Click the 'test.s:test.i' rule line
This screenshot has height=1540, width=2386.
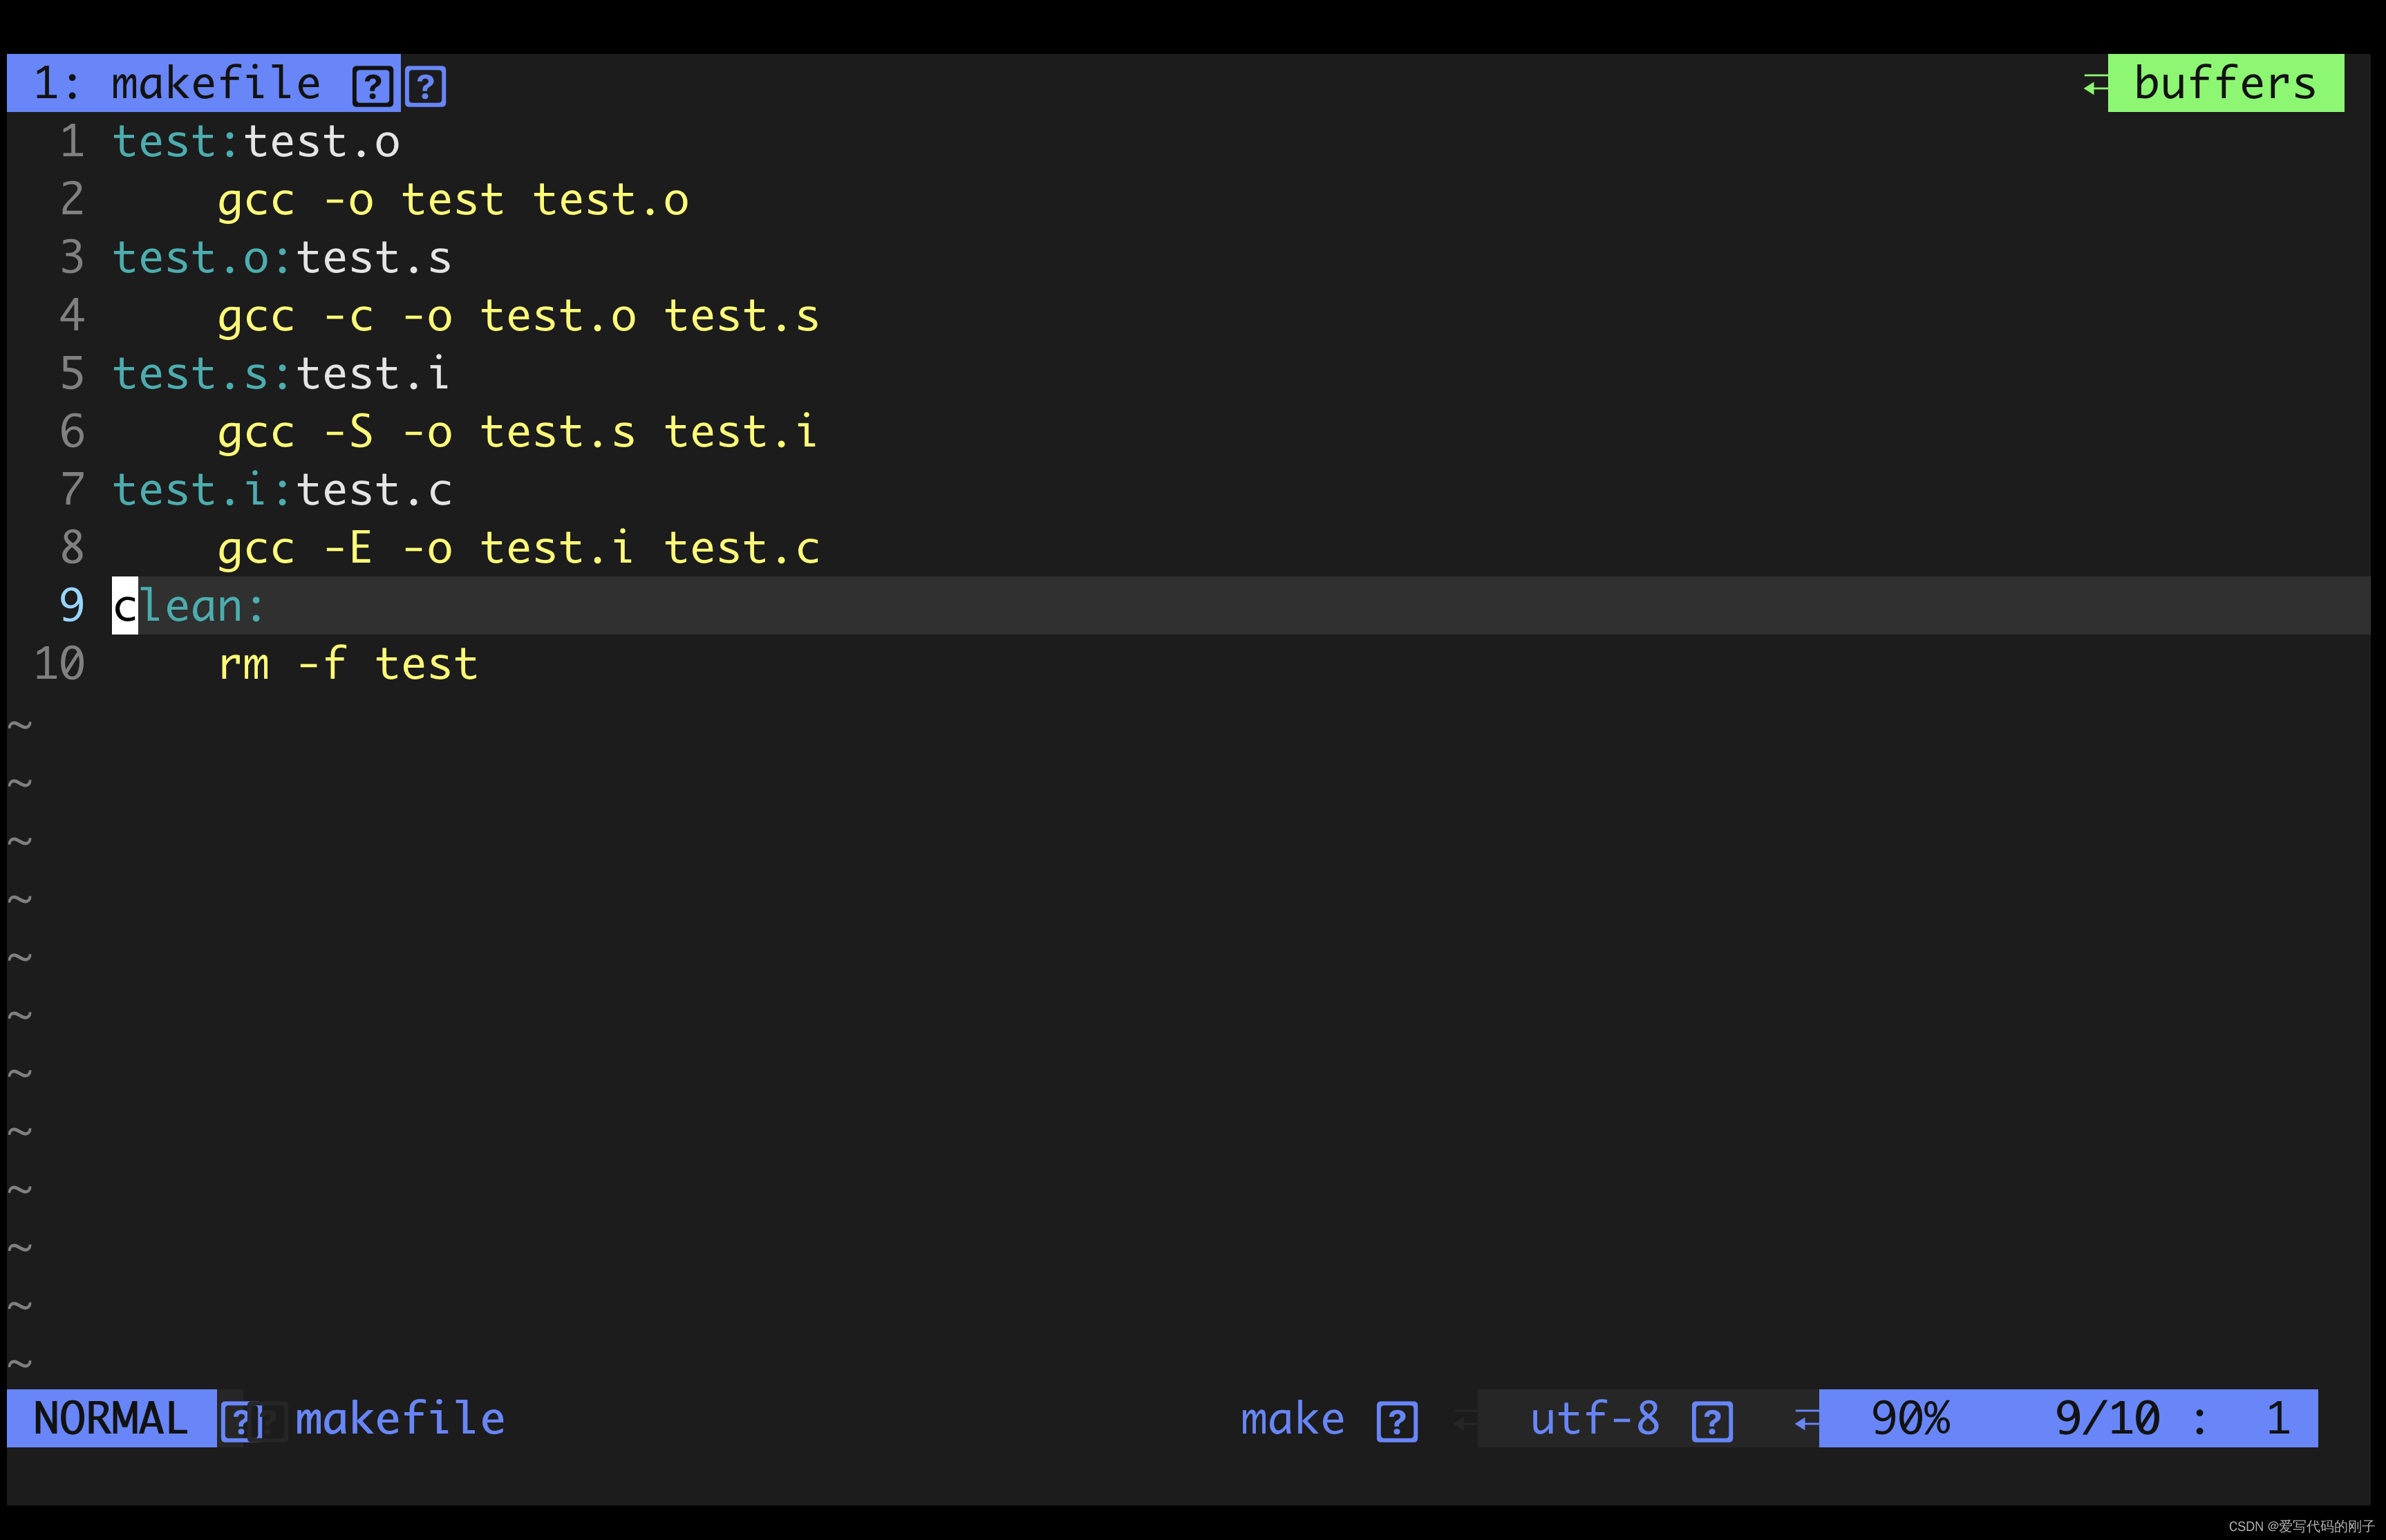coord(281,374)
